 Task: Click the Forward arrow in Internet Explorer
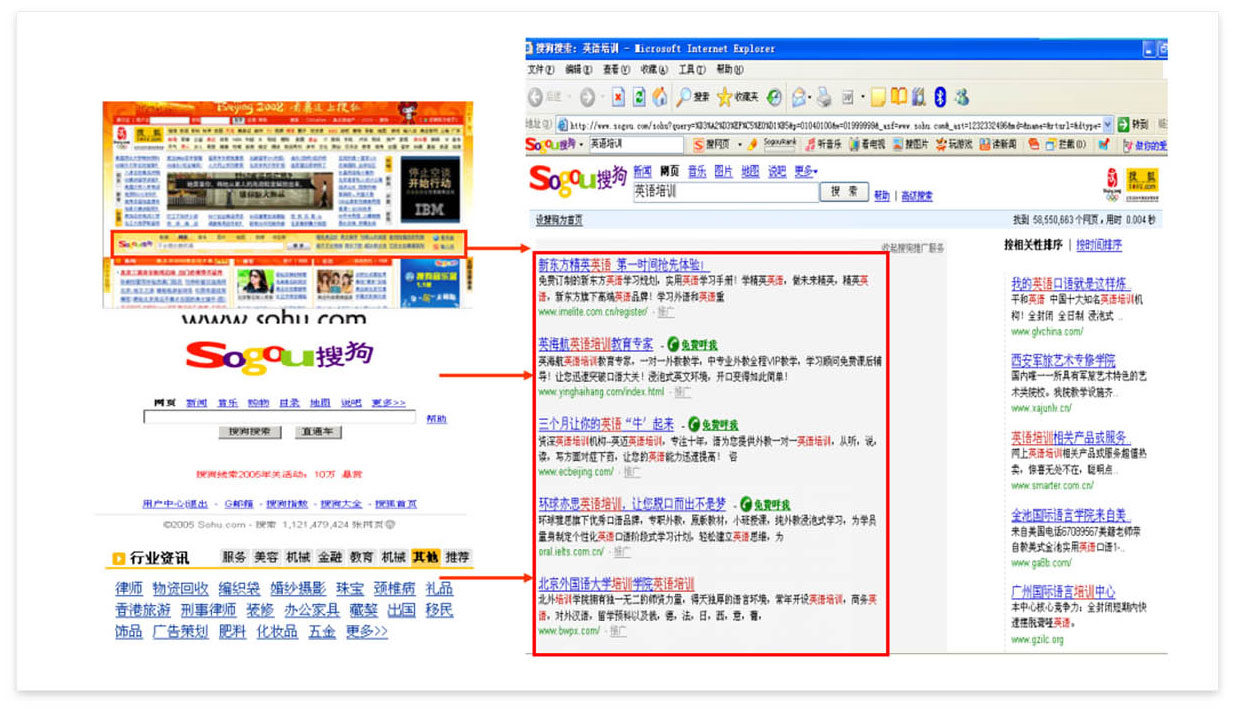(587, 97)
